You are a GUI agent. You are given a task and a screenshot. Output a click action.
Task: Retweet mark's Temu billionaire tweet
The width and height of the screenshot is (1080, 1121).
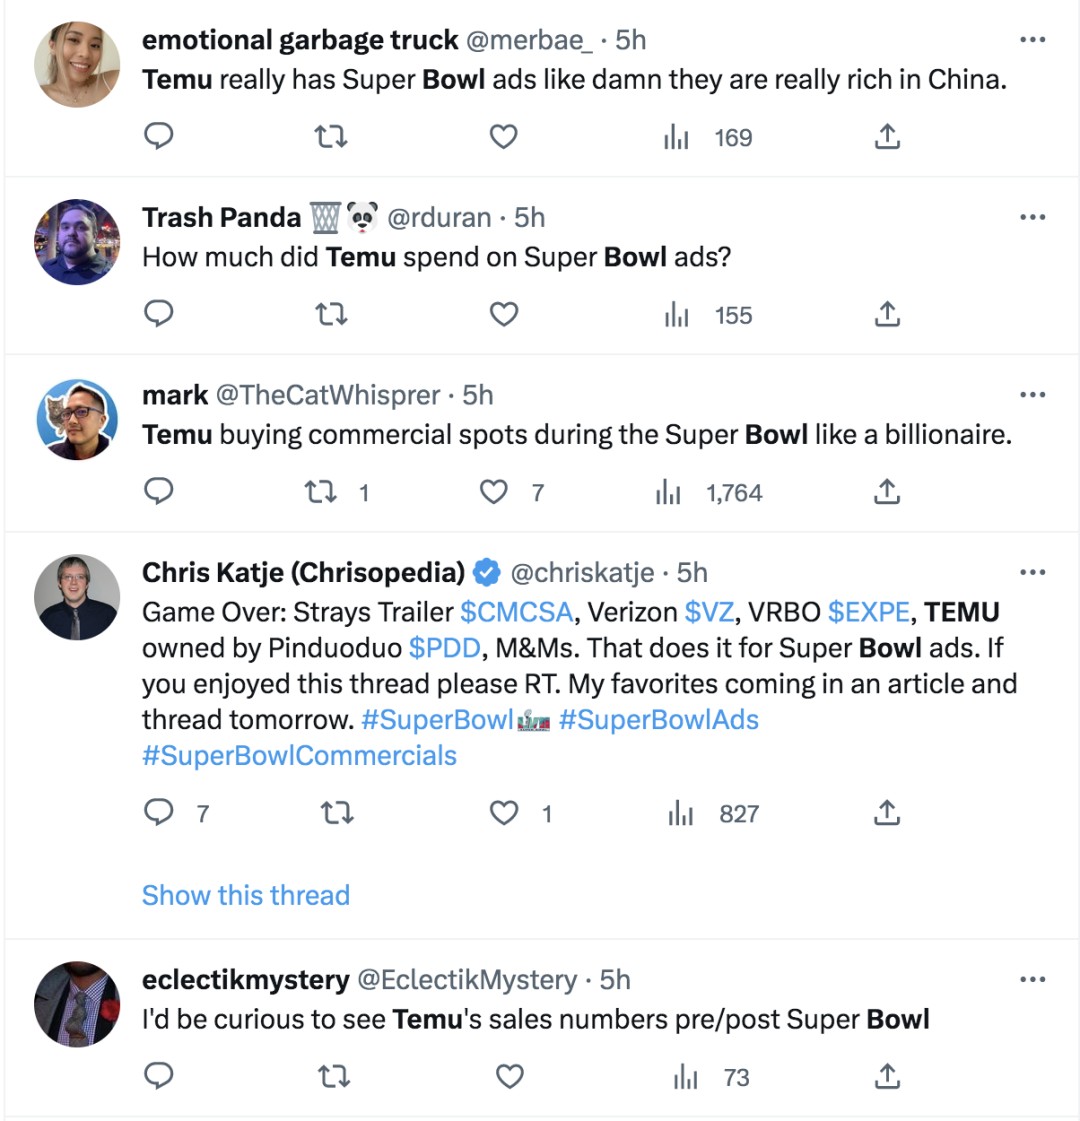point(320,492)
